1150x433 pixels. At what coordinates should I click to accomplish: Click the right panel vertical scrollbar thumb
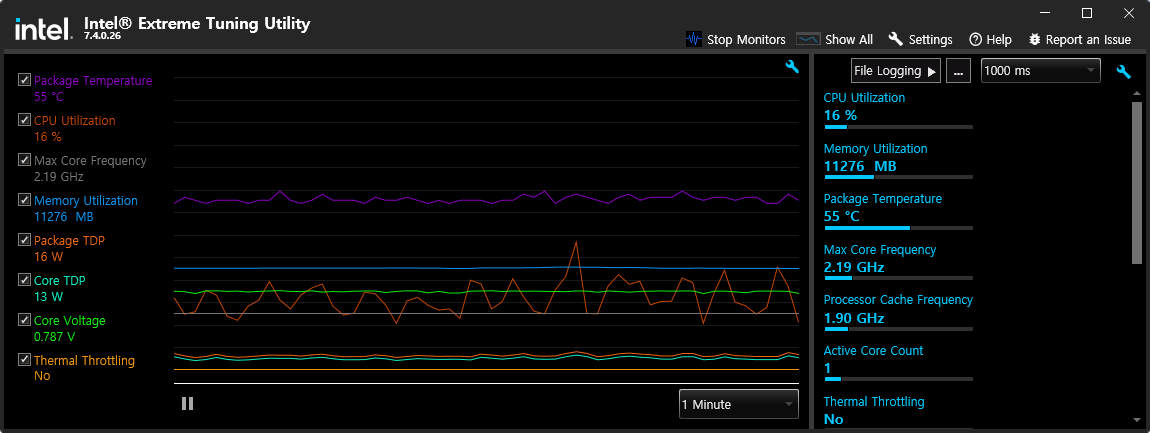(x=1137, y=183)
